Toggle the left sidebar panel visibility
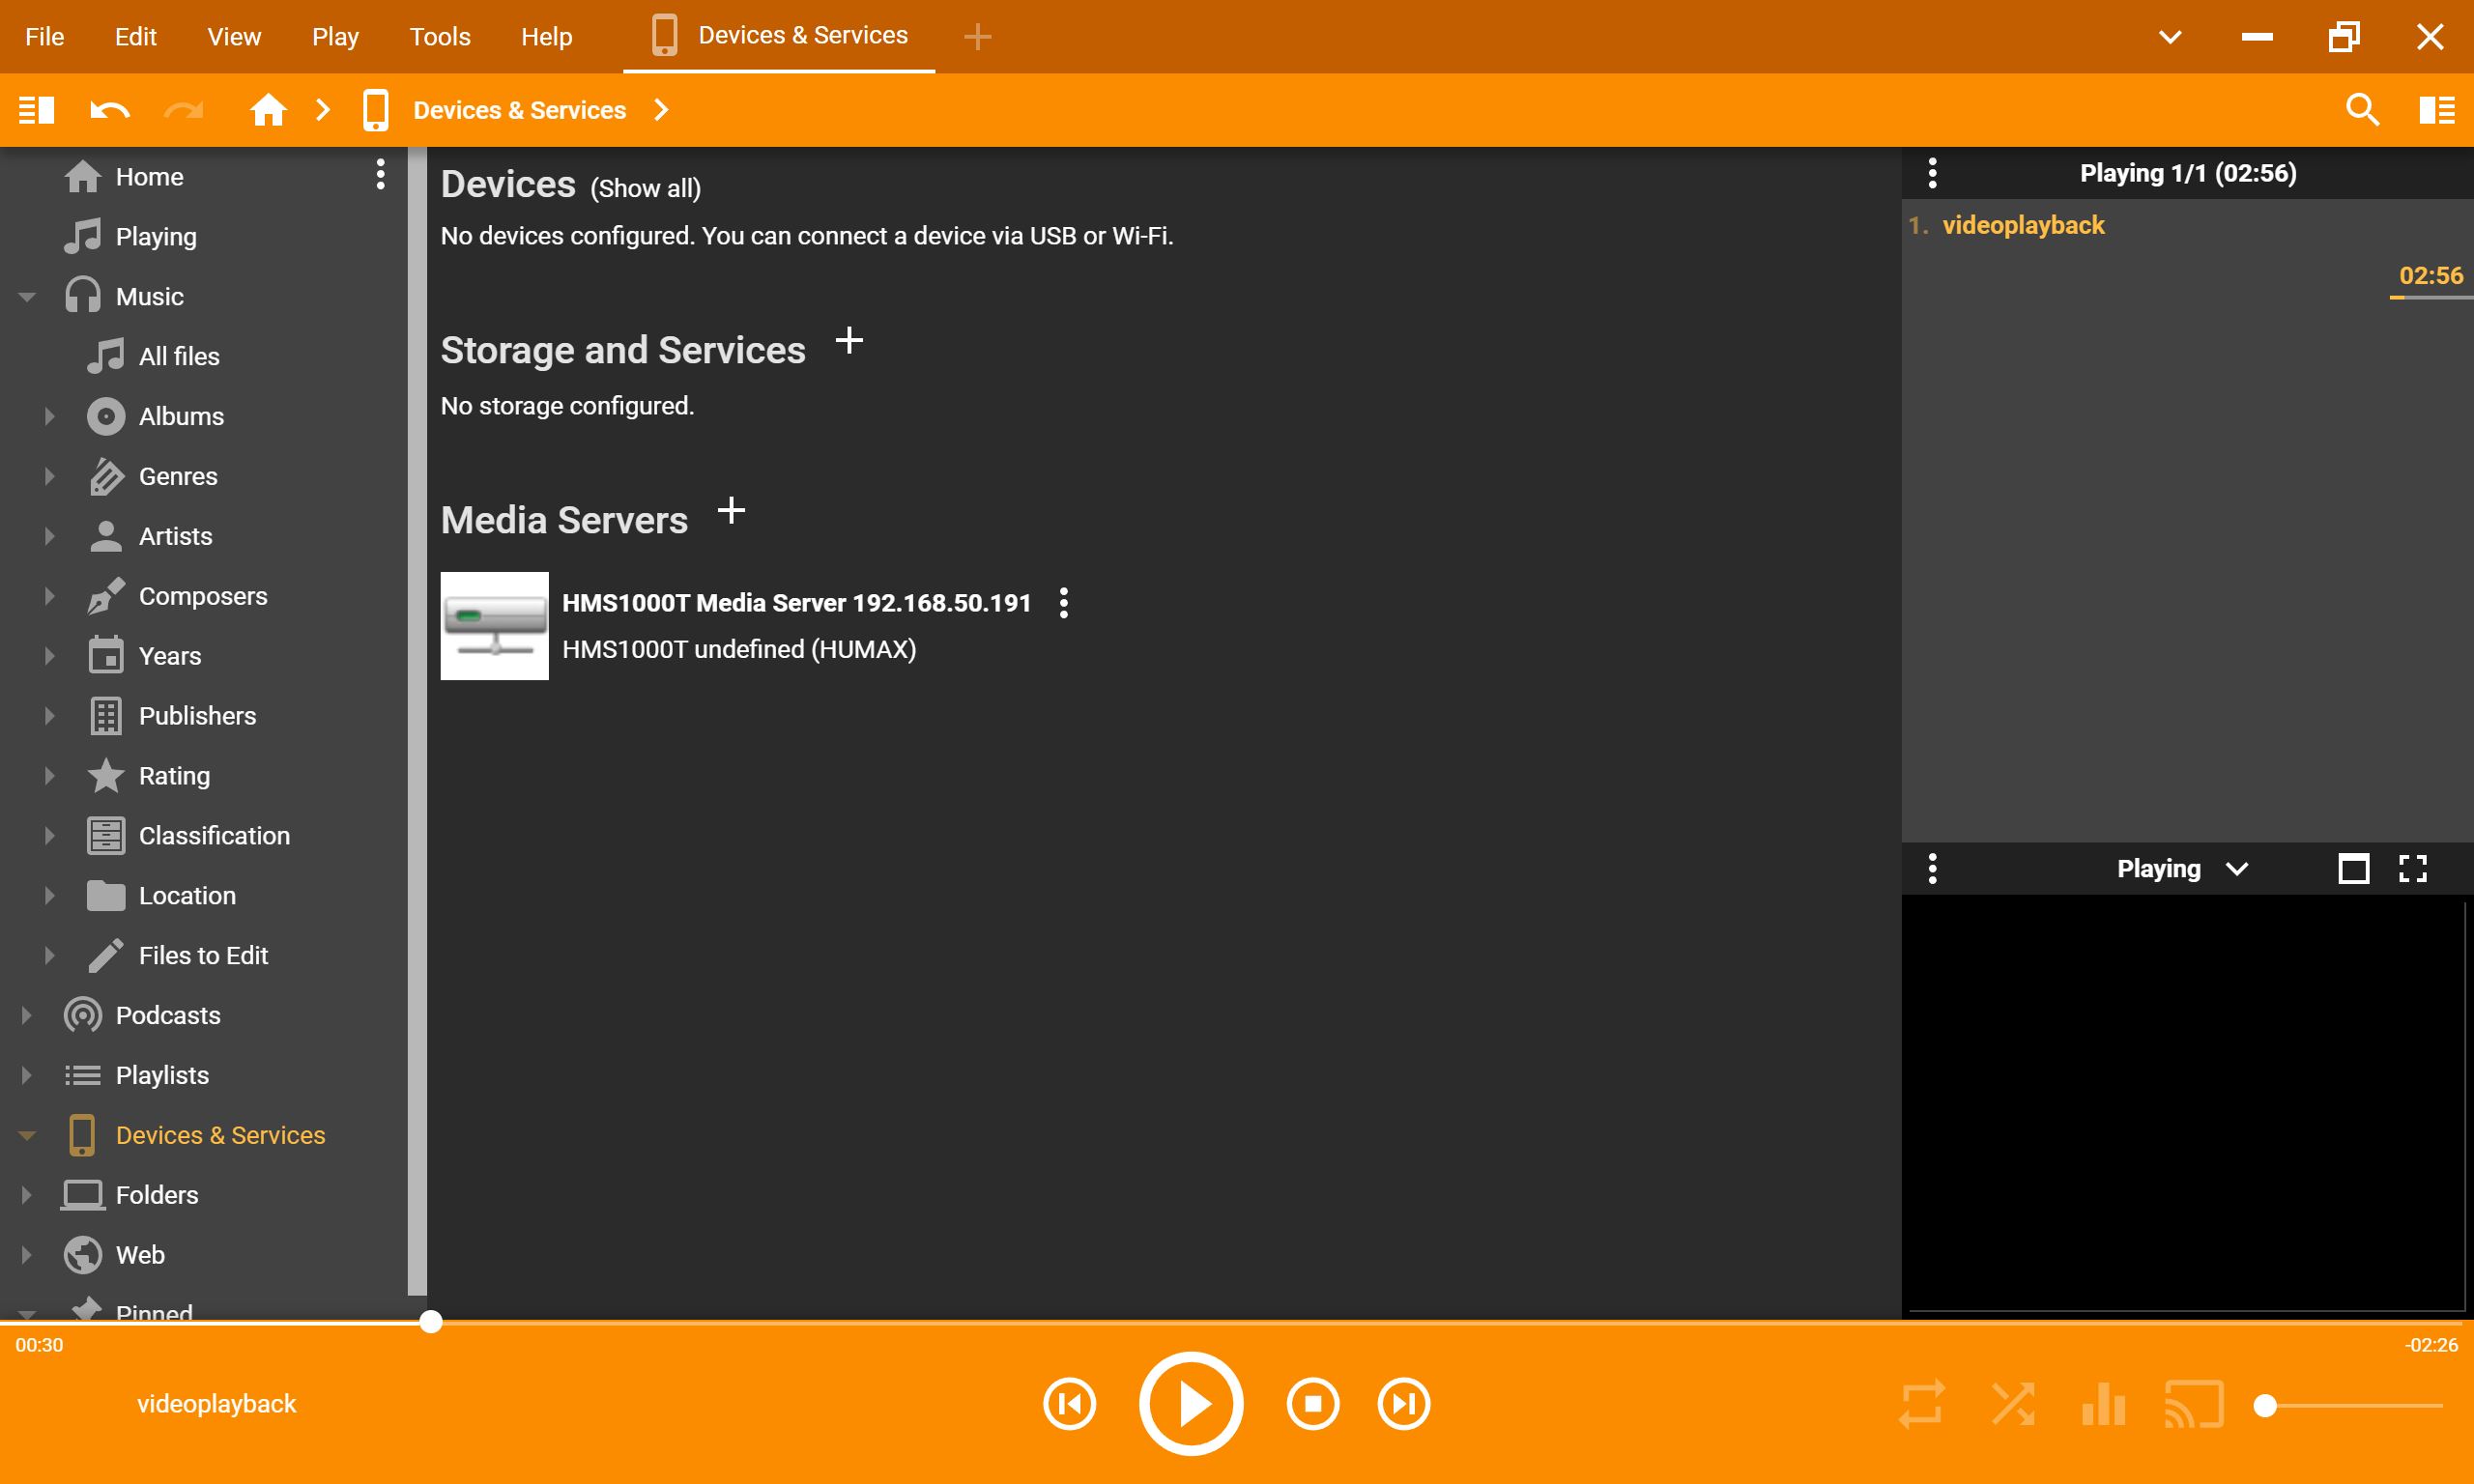This screenshot has width=2474, height=1484. tap(37, 110)
